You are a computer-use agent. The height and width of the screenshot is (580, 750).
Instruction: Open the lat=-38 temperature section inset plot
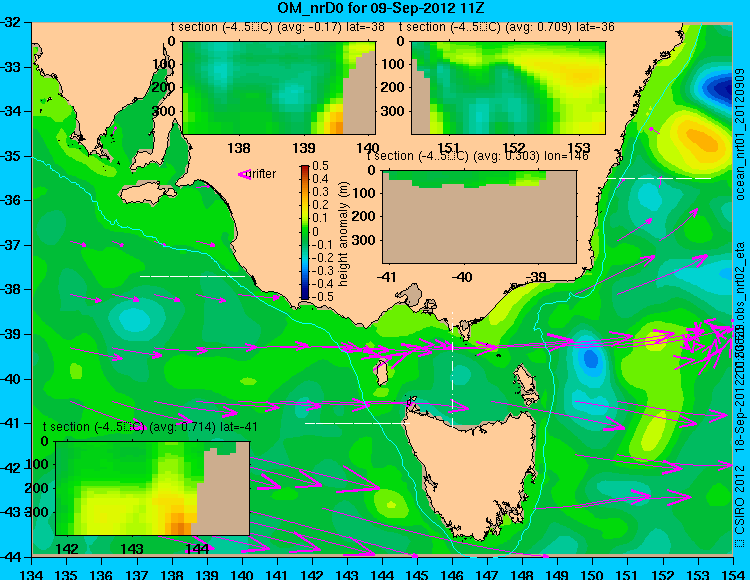(279, 88)
